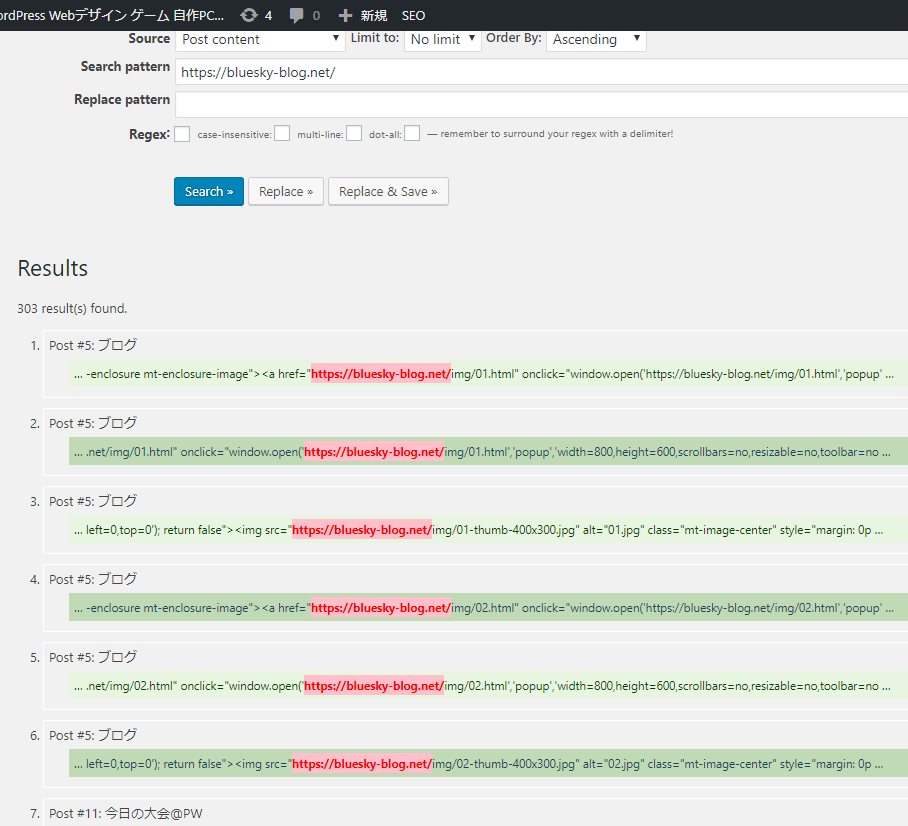Open the Order By Ascending dropdown
The width and height of the screenshot is (908, 826).
[x=596, y=39]
